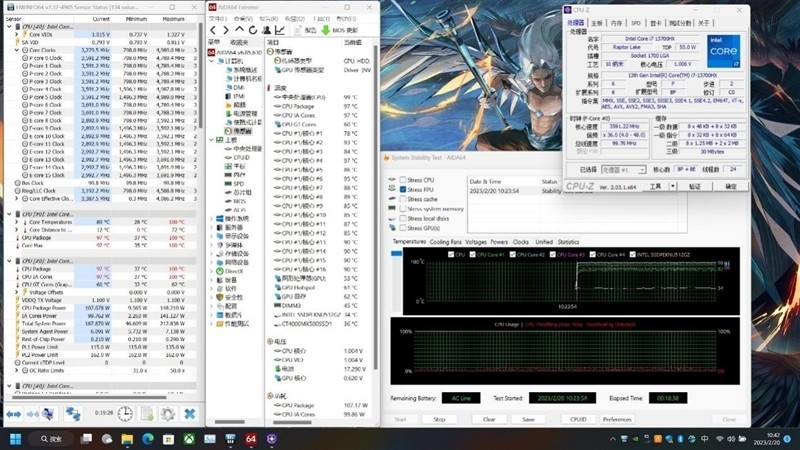
Task: Select the DirectX item in AIDA64 tree
Action: tap(234, 271)
